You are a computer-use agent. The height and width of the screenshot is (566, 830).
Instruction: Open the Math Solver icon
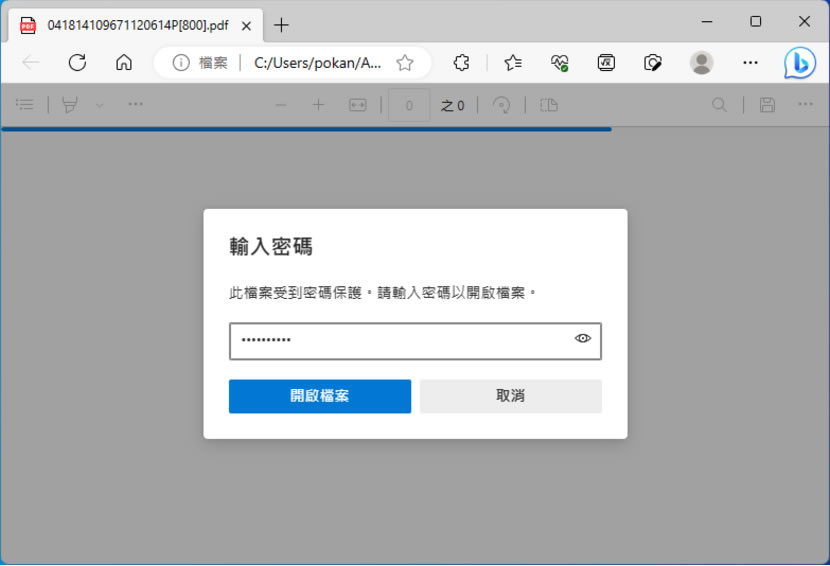tap(606, 63)
